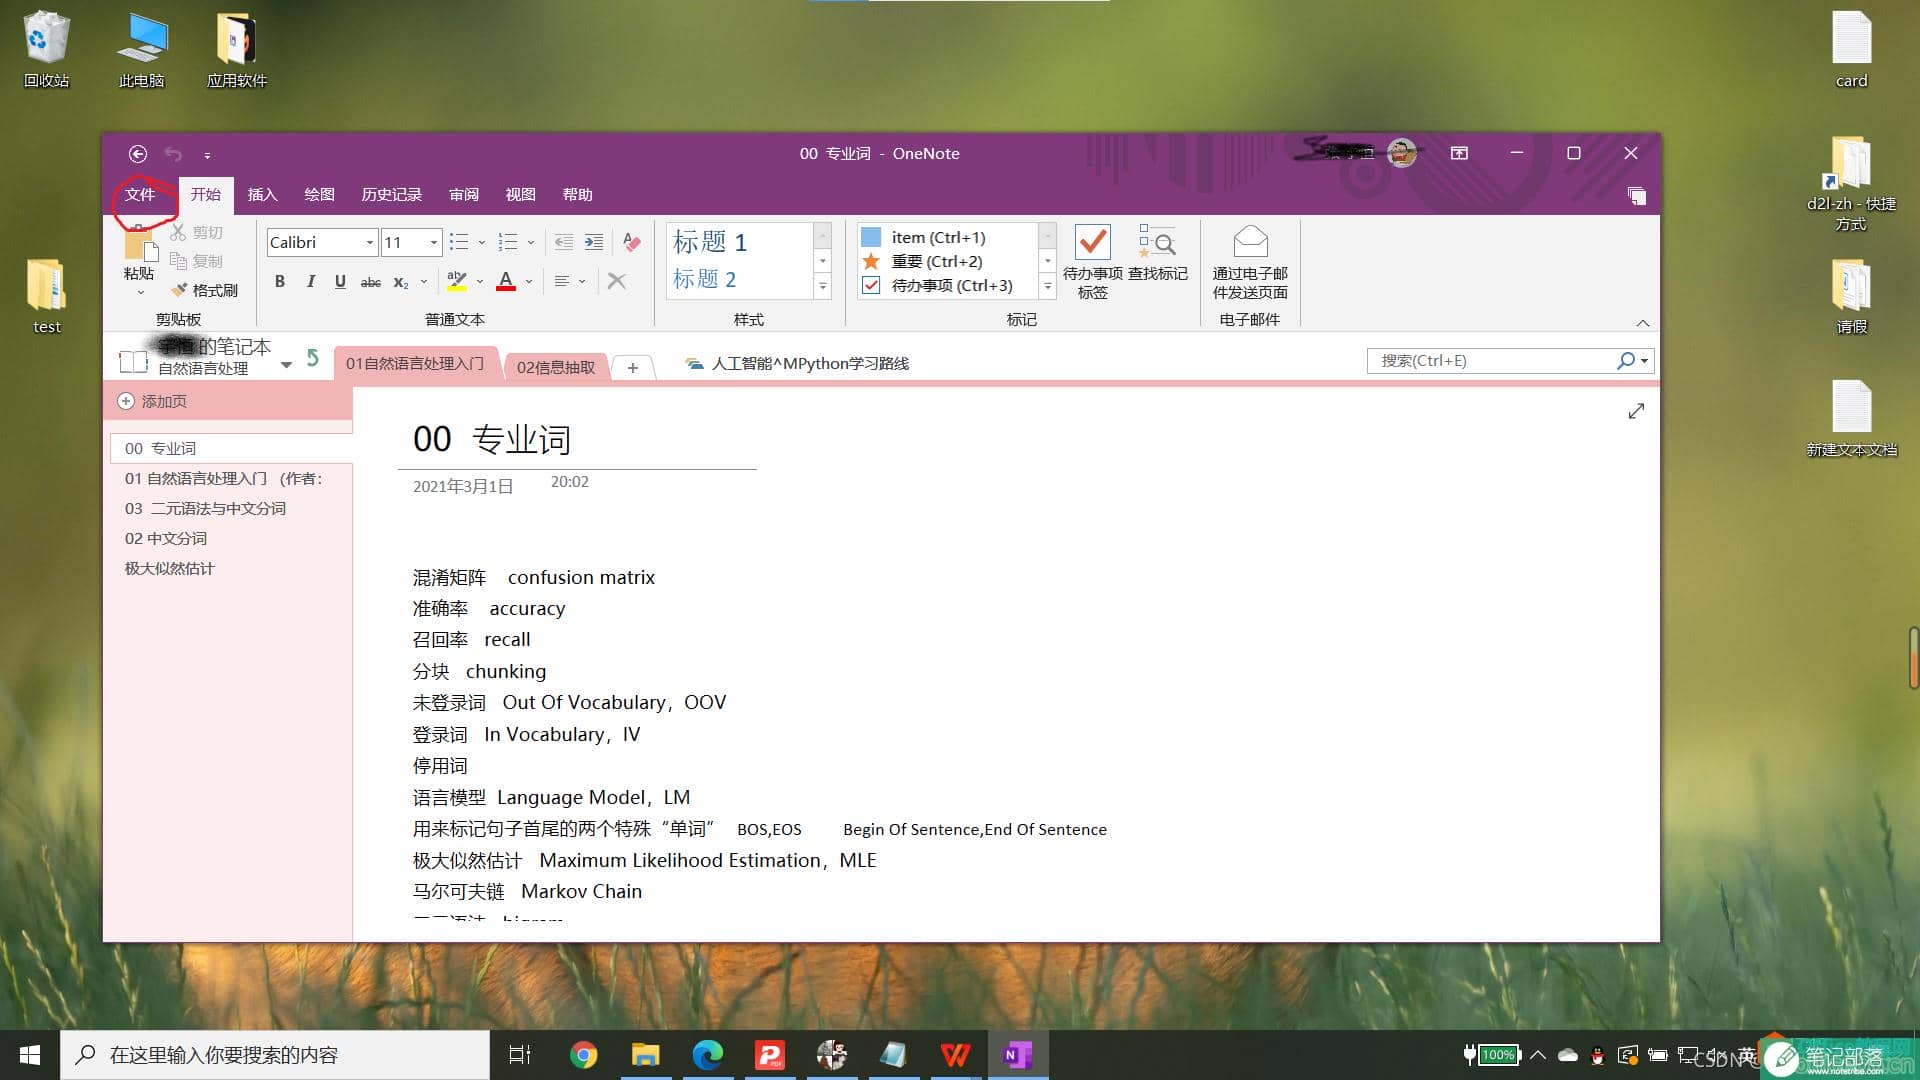Click the Underline formatting icon
The width and height of the screenshot is (1920, 1080).
point(340,281)
